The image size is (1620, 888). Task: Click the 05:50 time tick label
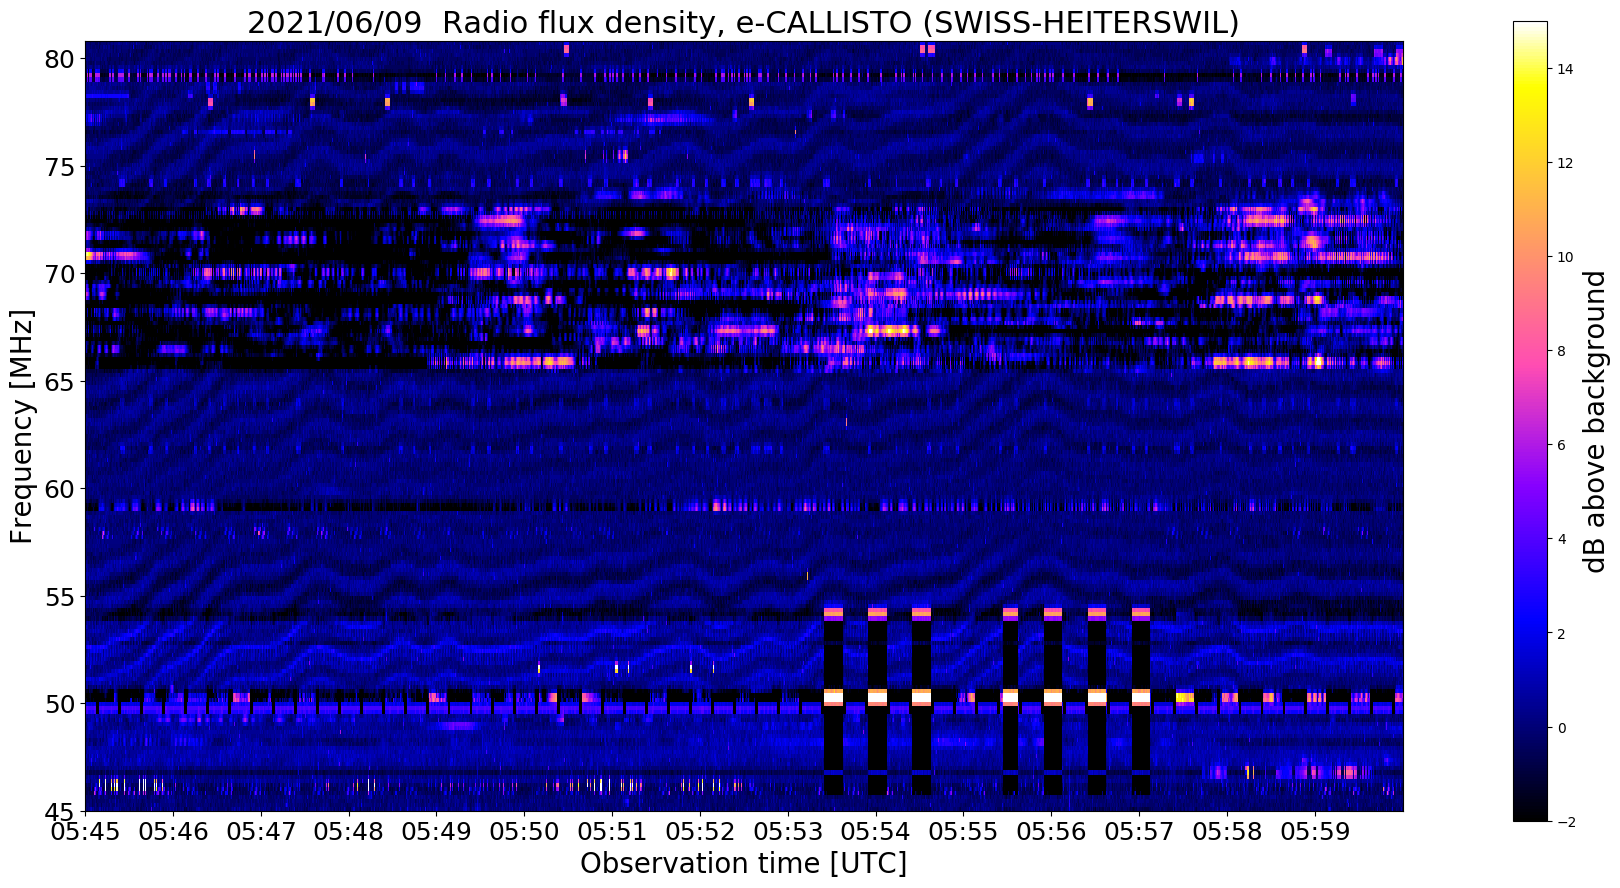[x=525, y=832]
